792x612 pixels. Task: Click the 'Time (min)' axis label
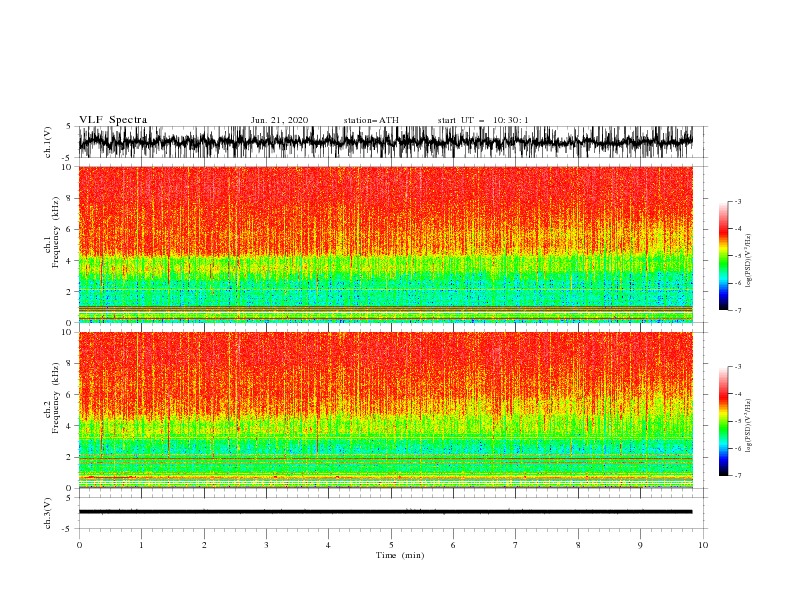pos(400,555)
